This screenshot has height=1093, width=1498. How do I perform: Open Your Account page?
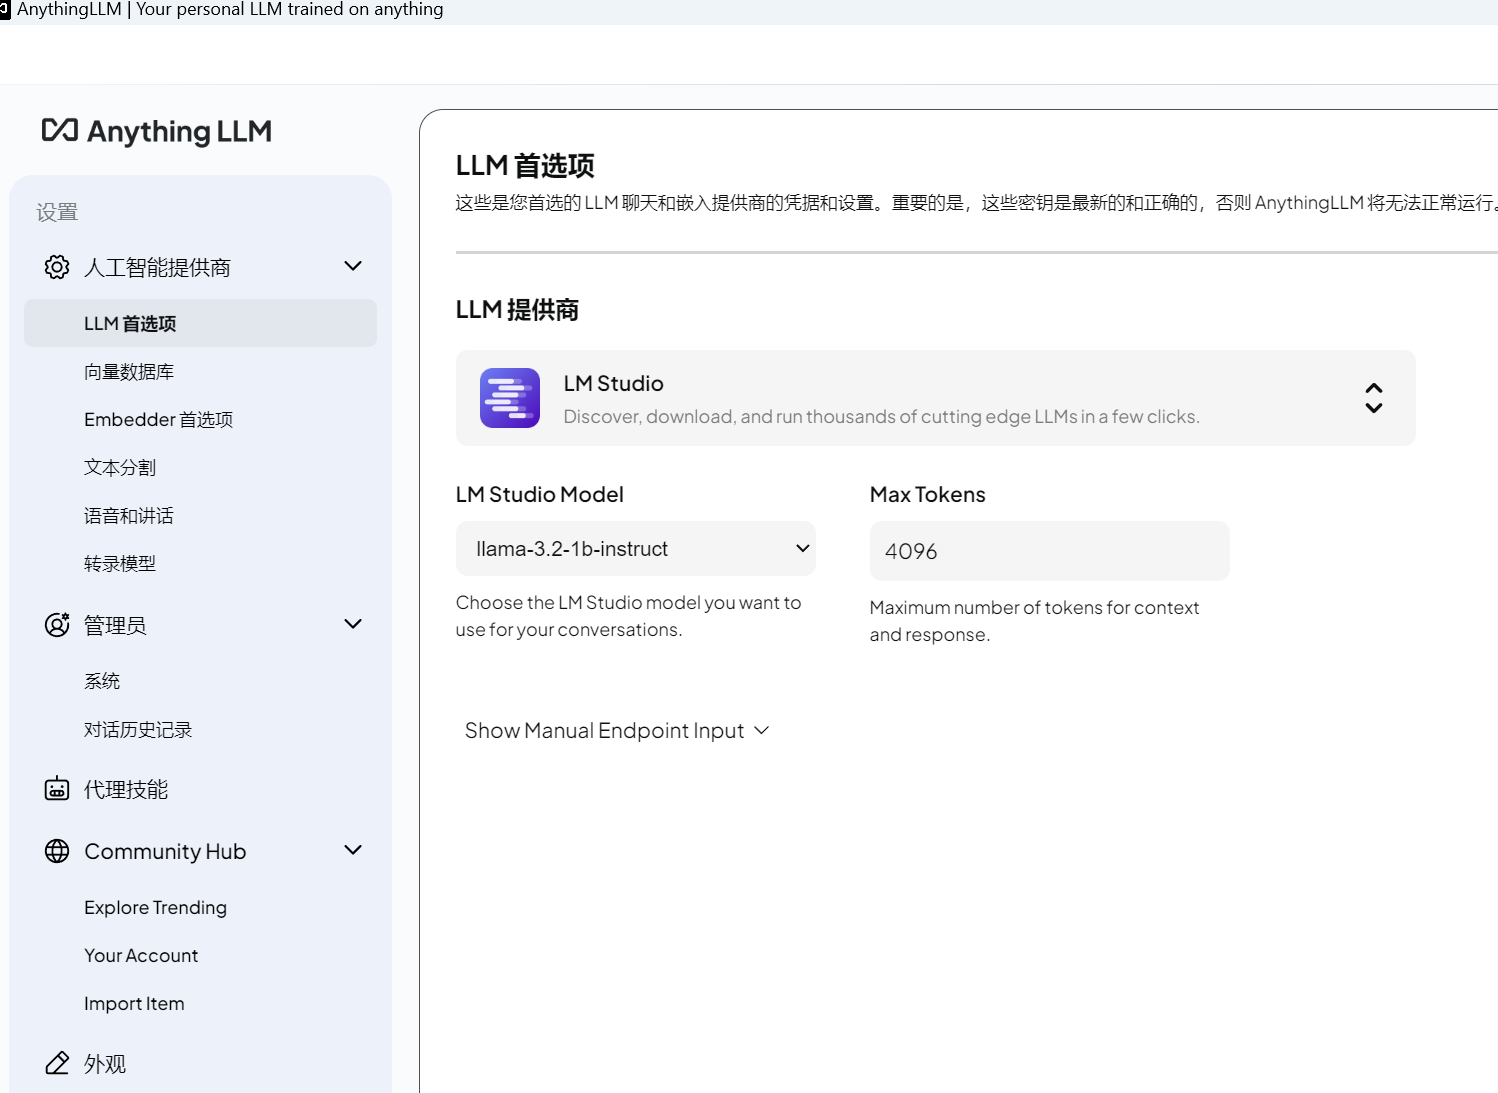(x=141, y=956)
